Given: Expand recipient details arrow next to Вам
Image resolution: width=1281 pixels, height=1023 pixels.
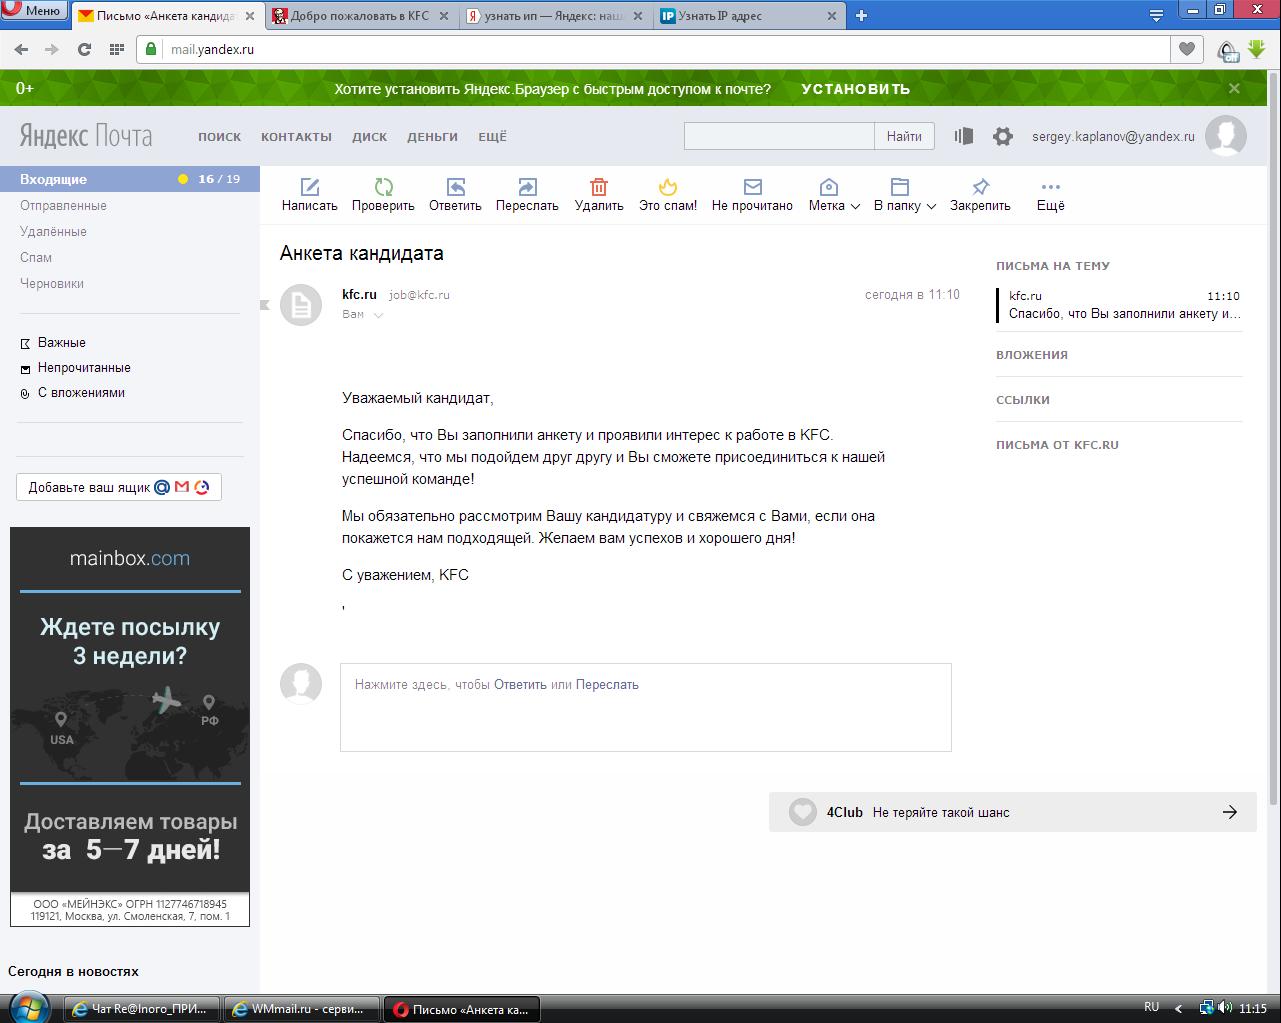Looking at the screenshot, I should pos(378,315).
